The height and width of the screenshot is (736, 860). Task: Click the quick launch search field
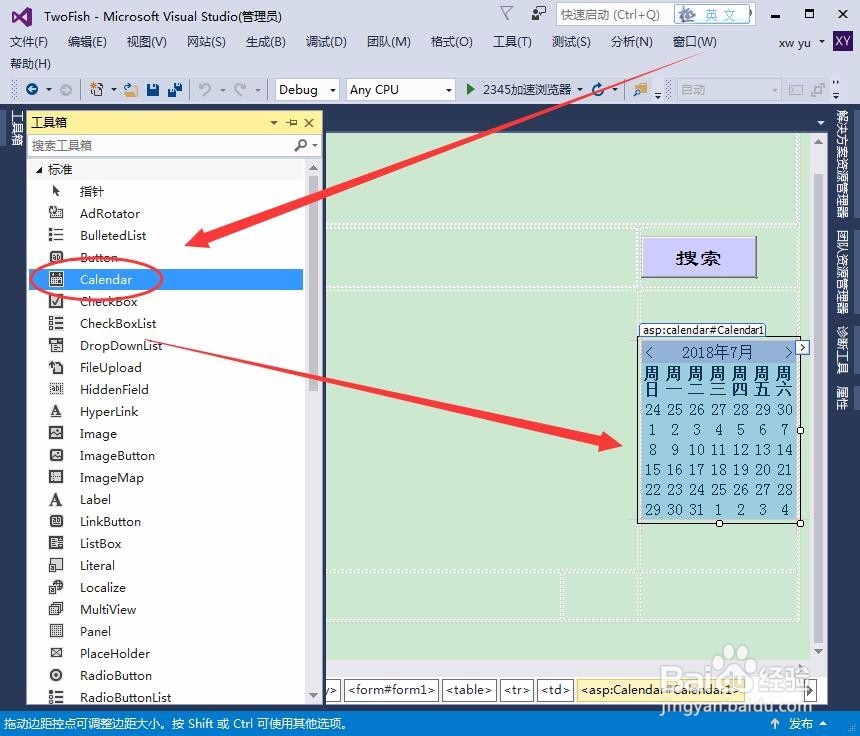[614, 14]
